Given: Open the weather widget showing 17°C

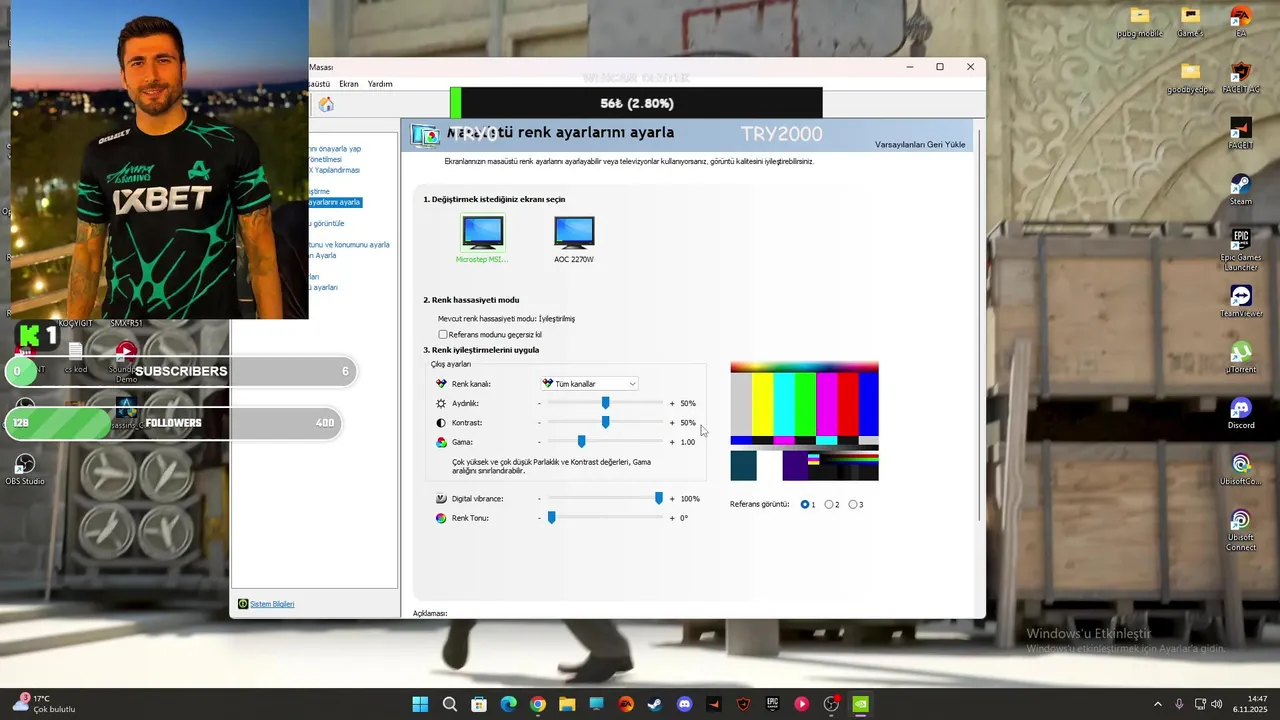Looking at the screenshot, I should click(x=45, y=704).
